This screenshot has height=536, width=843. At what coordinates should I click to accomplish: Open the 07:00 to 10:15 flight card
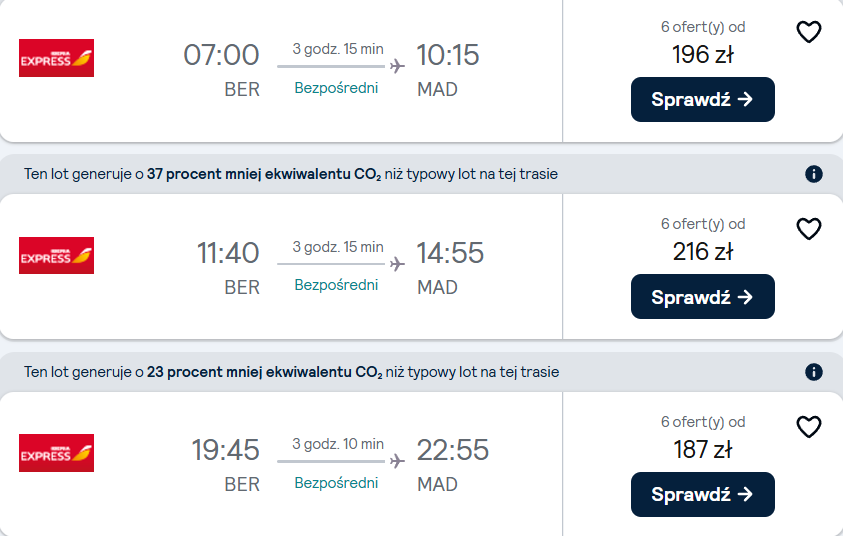pyautogui.click(x=281, y=70)
